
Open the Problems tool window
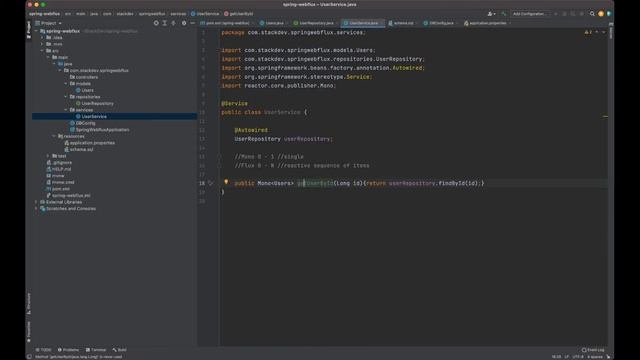coord(68,350)
